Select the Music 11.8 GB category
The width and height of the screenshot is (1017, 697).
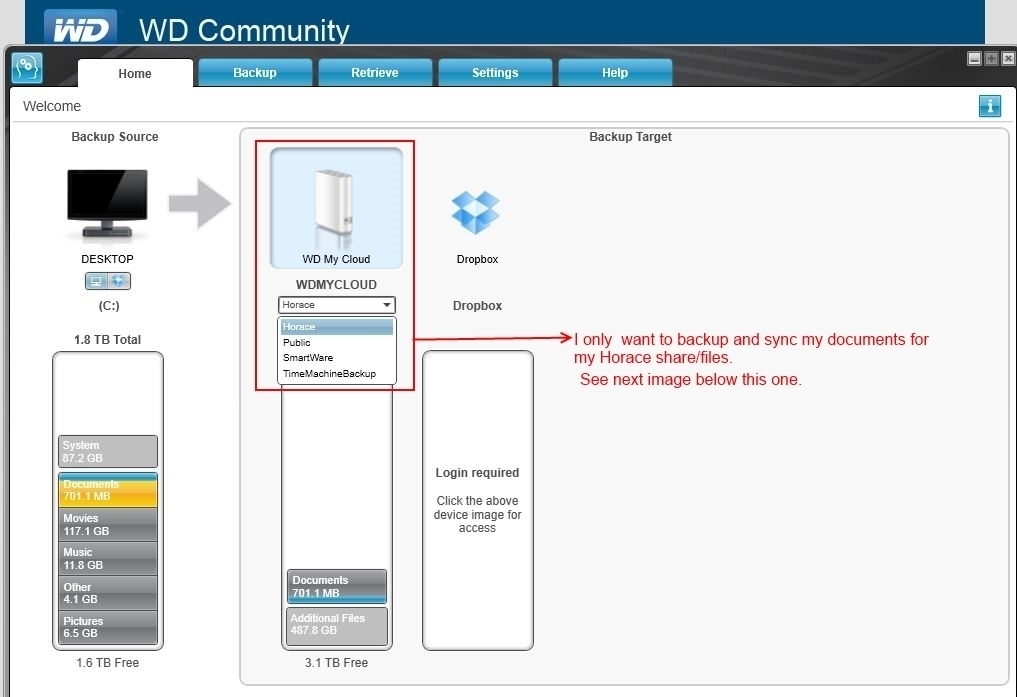click(108, 558)
